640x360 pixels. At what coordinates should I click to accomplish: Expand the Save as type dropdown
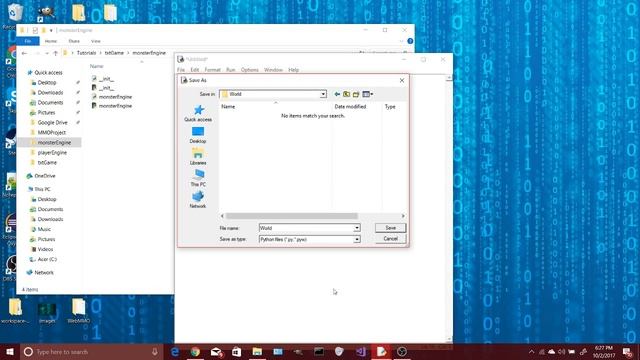coord(357,239)
